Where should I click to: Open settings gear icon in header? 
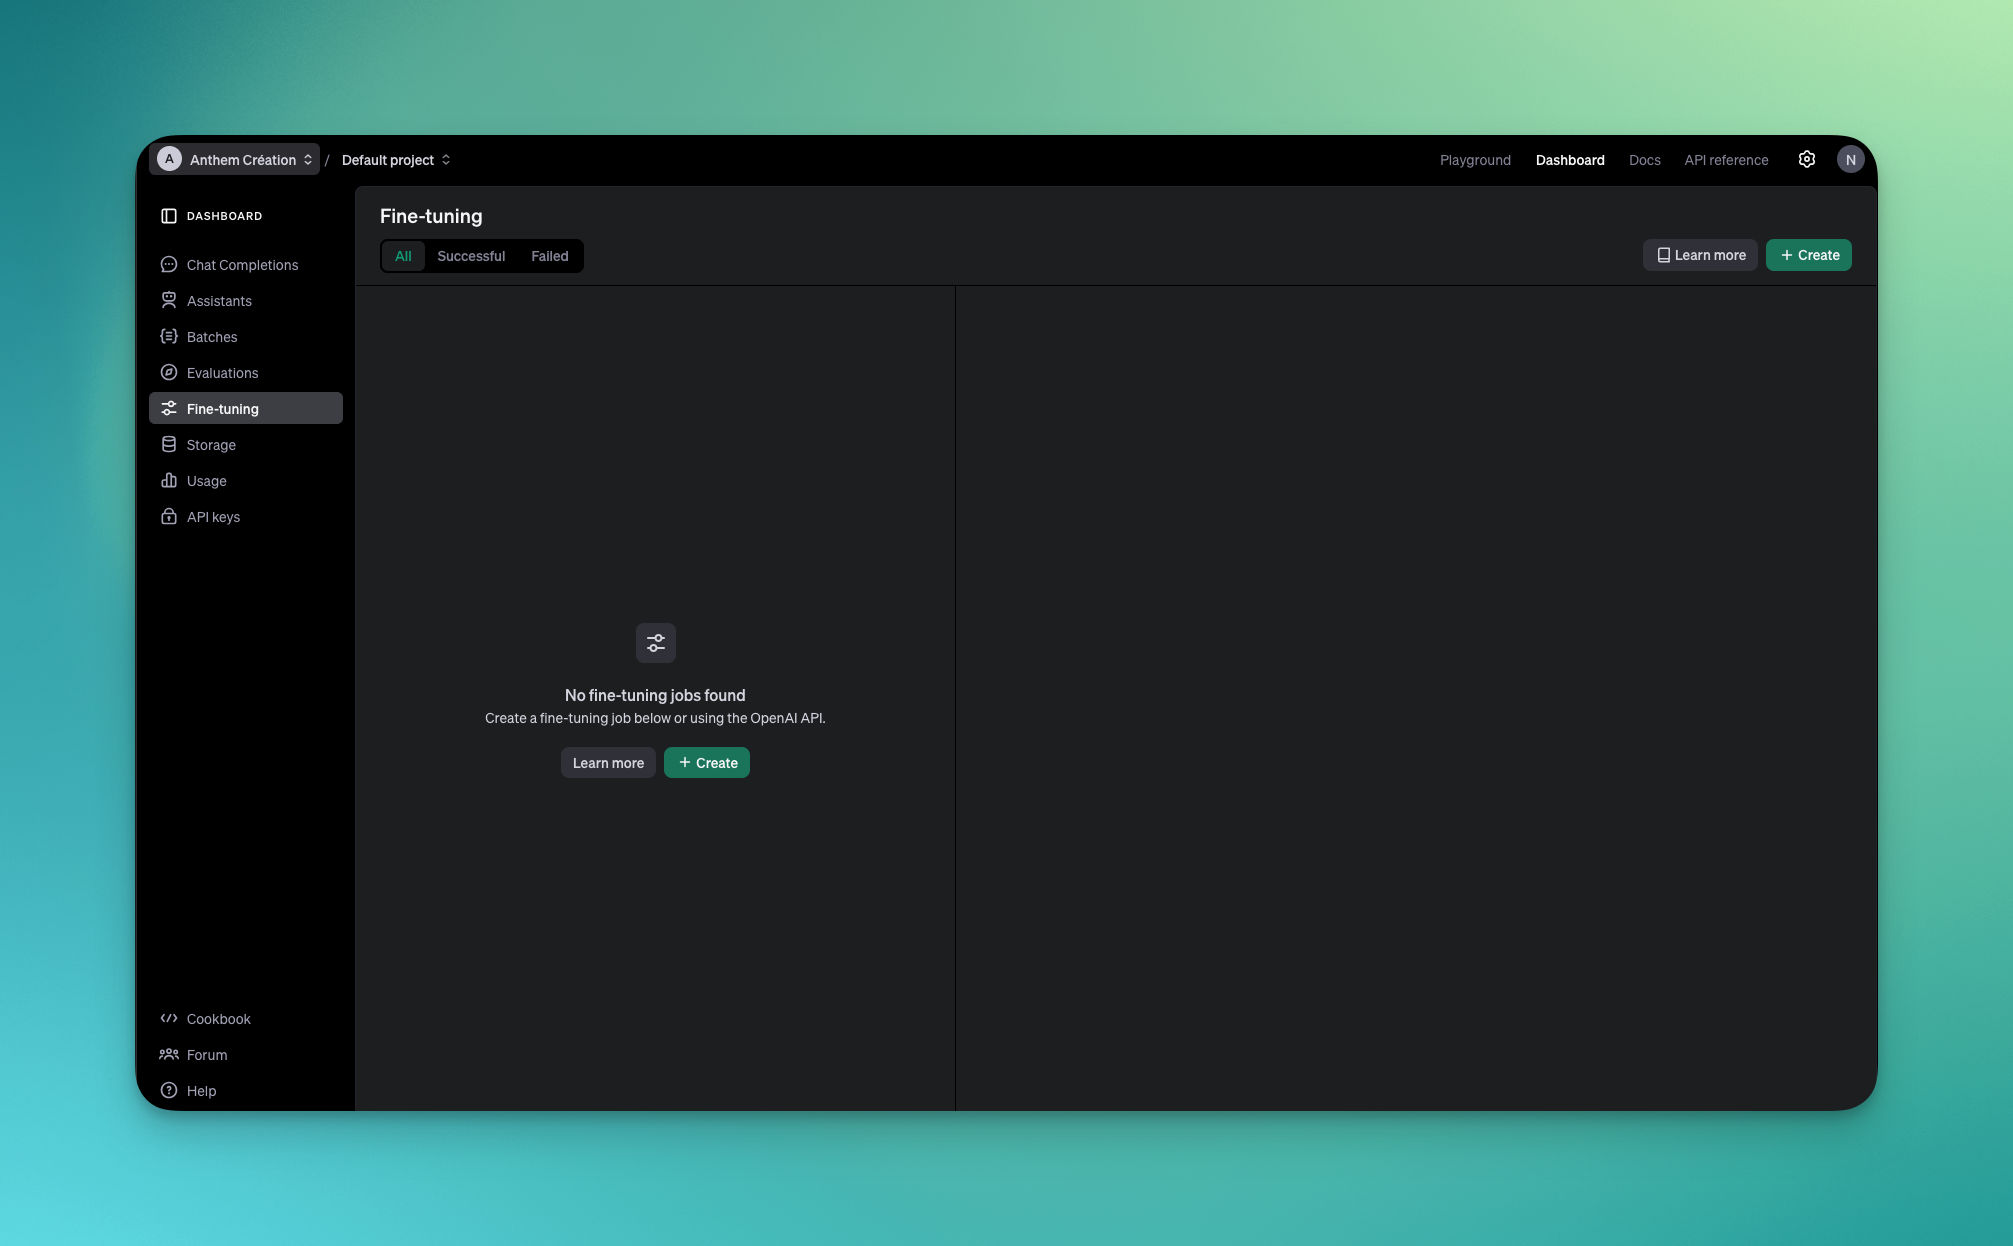coord(1806,160)
